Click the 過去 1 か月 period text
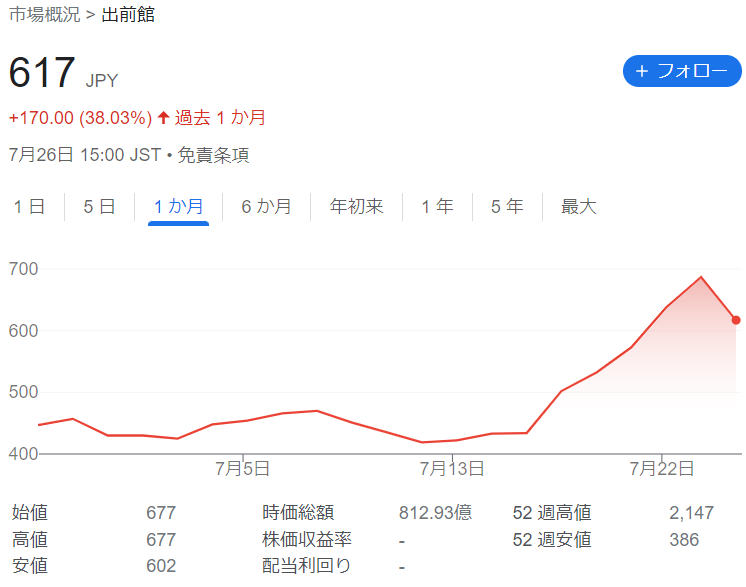 click(220, 117)
